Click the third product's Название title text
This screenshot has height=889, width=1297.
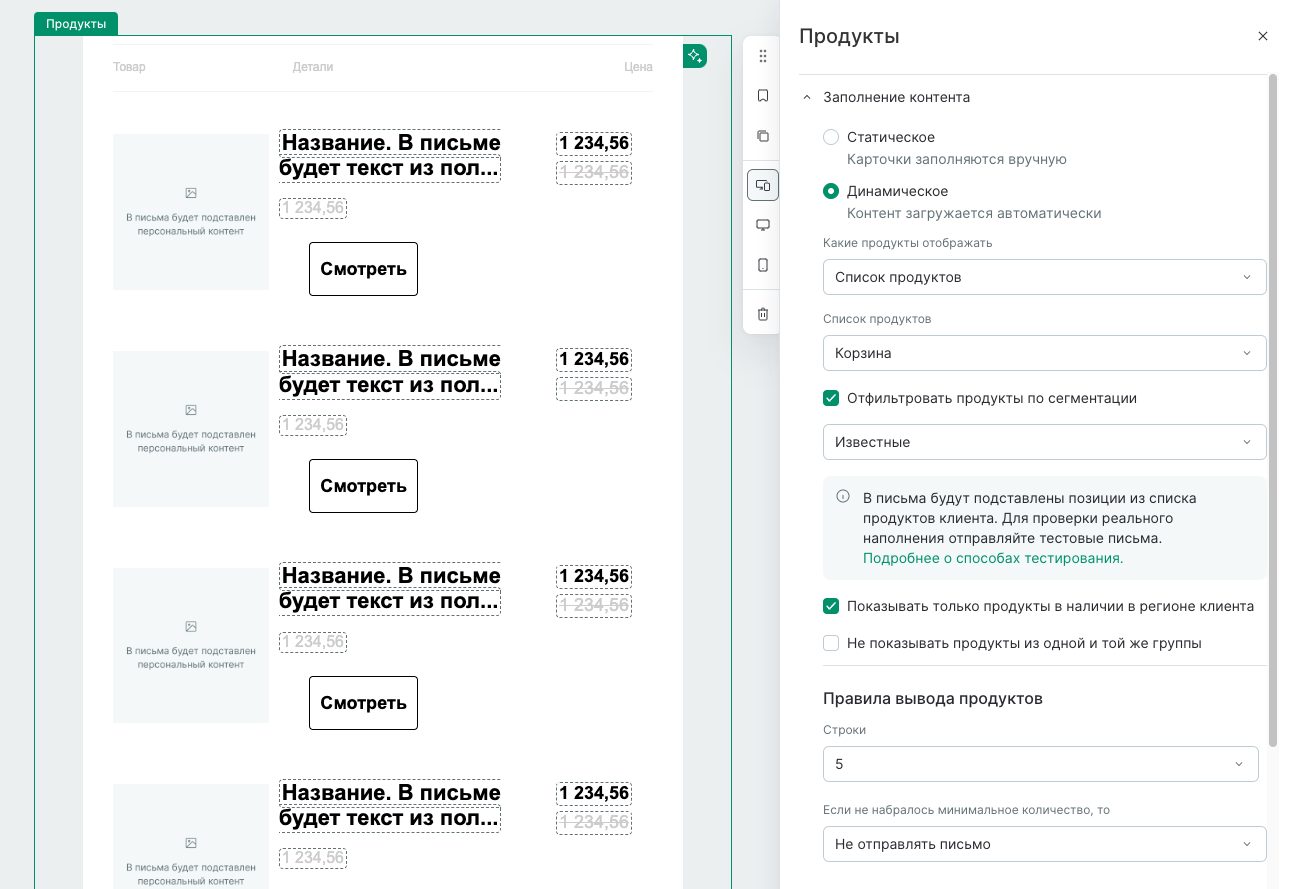pyautogui.click(x=390, y=589)
